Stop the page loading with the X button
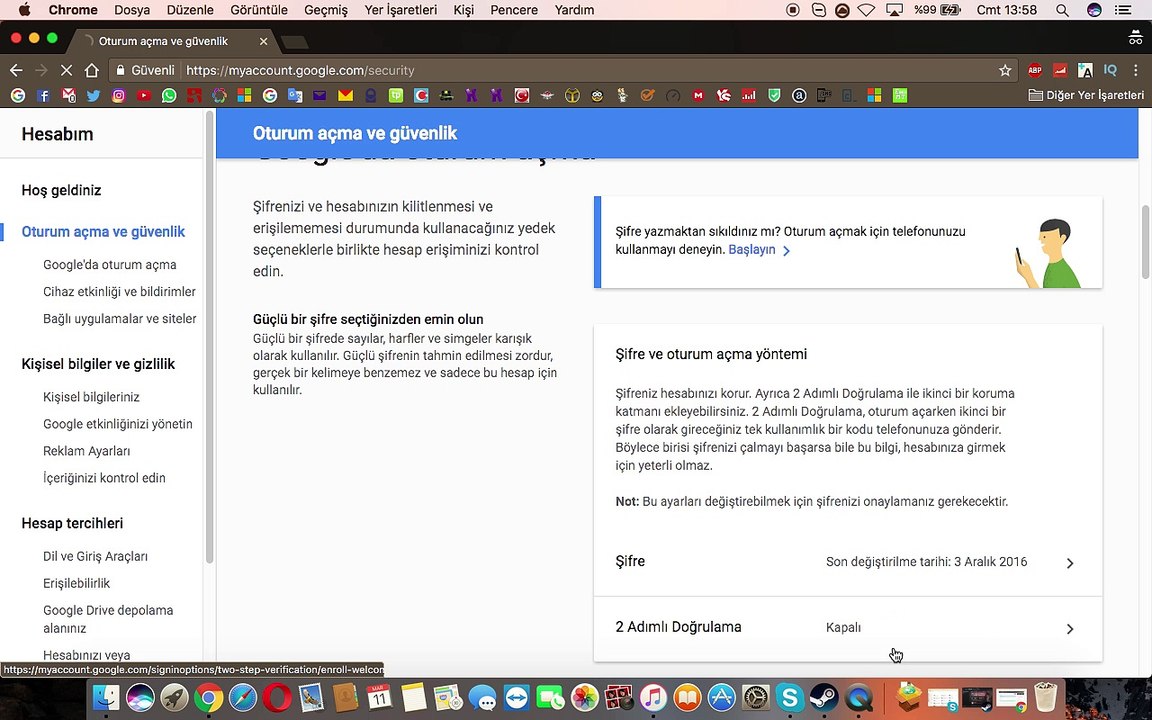This screenshot has width=1152, height=720. point(65,71)
